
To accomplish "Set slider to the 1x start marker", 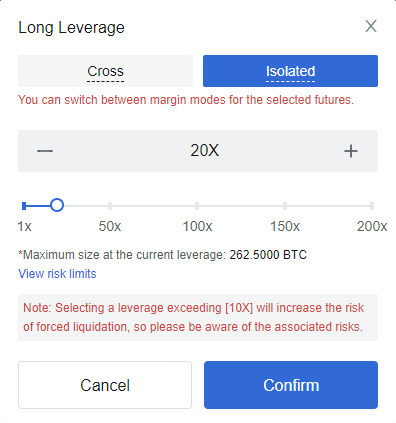I will (x=24, y=206).
